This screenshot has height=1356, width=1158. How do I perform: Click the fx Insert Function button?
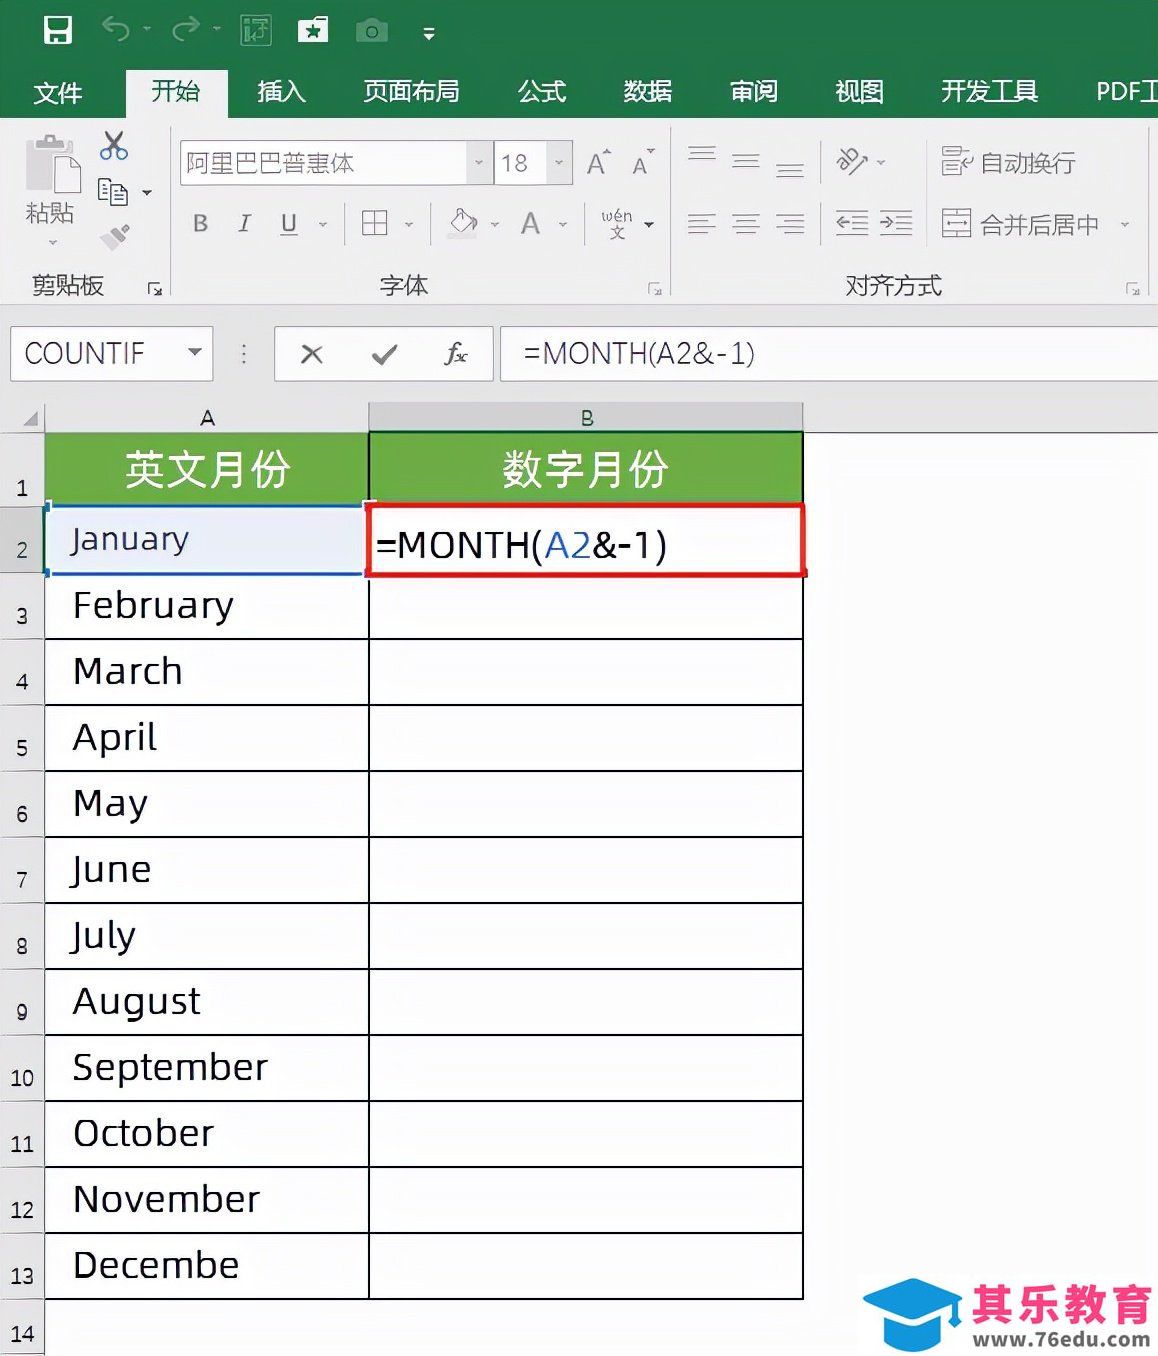point(456,354)
